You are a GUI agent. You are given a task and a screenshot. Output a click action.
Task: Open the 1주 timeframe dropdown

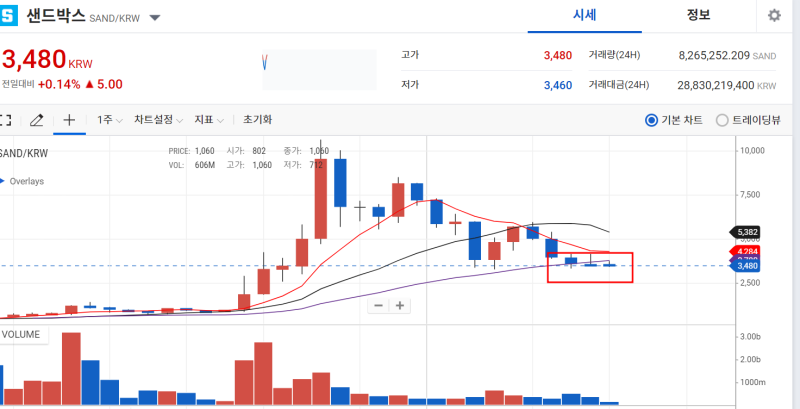pyautogui.click(x=110, y=120)
